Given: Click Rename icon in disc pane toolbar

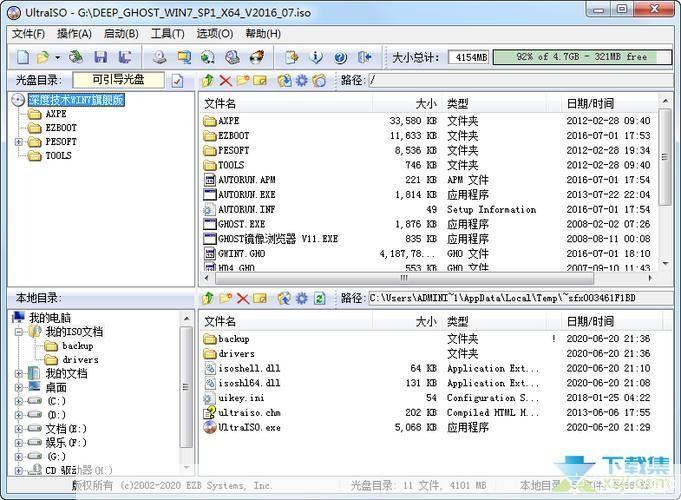Looking at the screenshot, I should [x=260, y=80].
